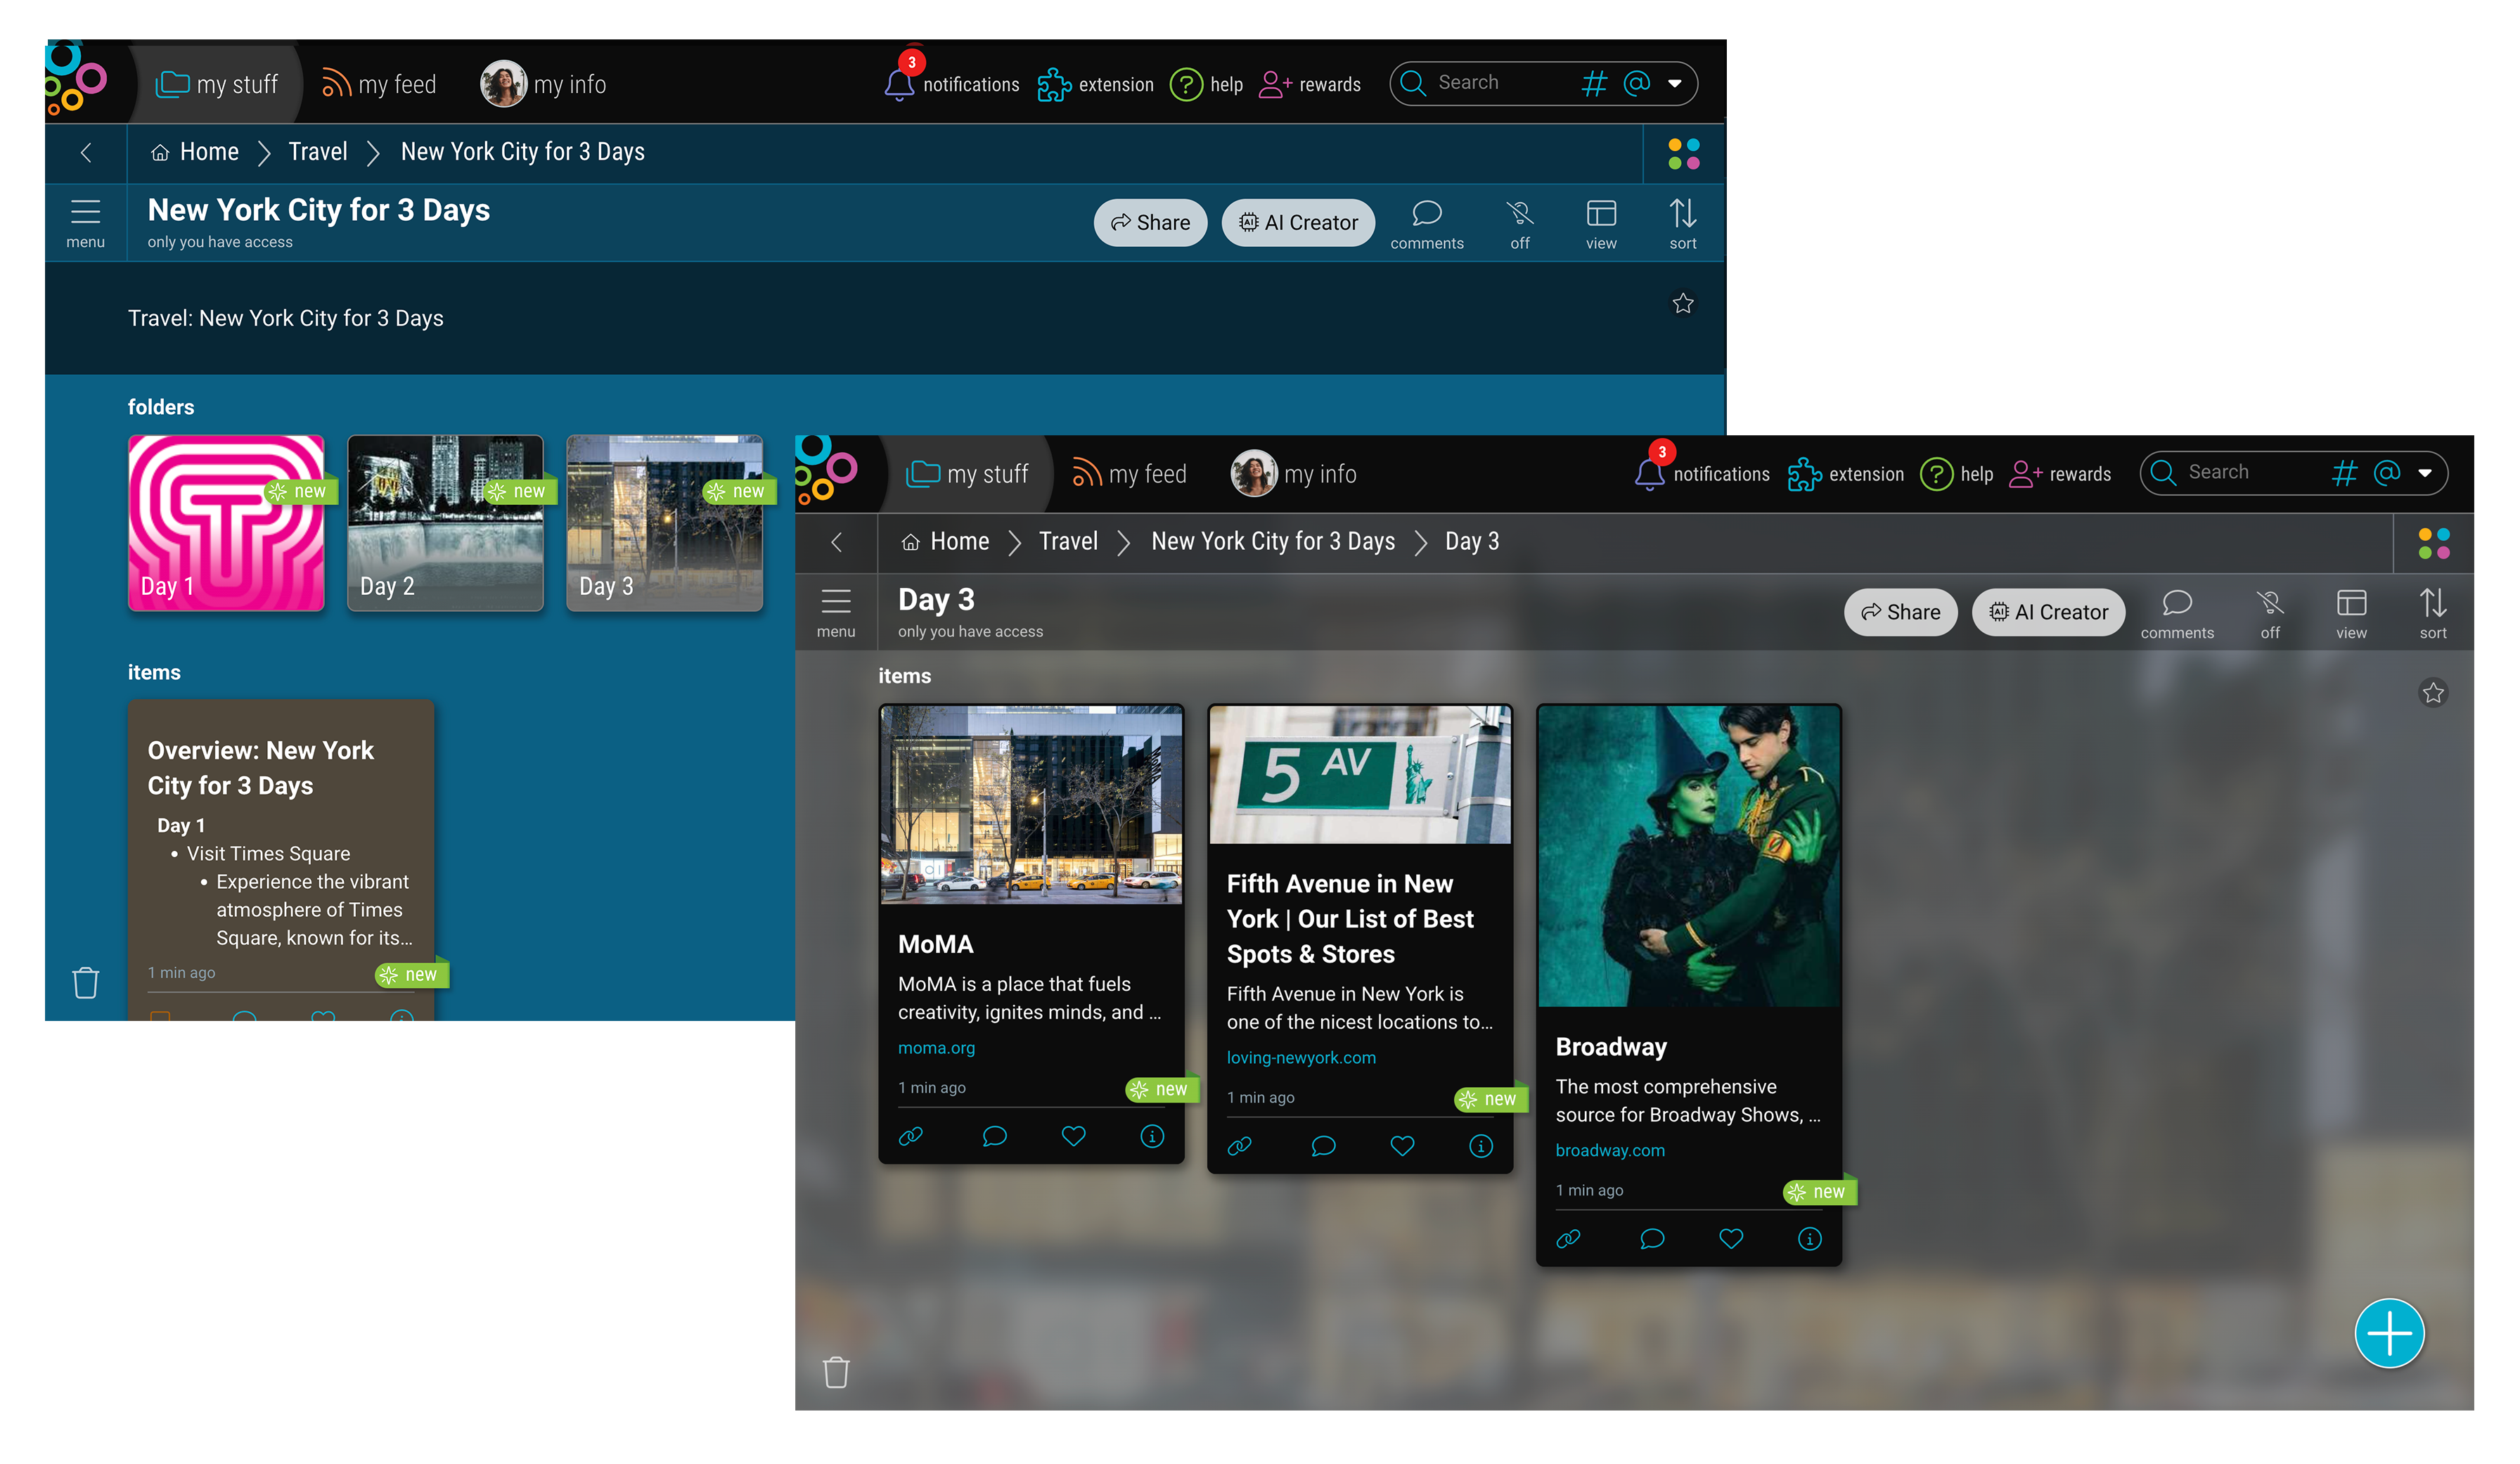Open broadway.com link

pos(1609,1150)
